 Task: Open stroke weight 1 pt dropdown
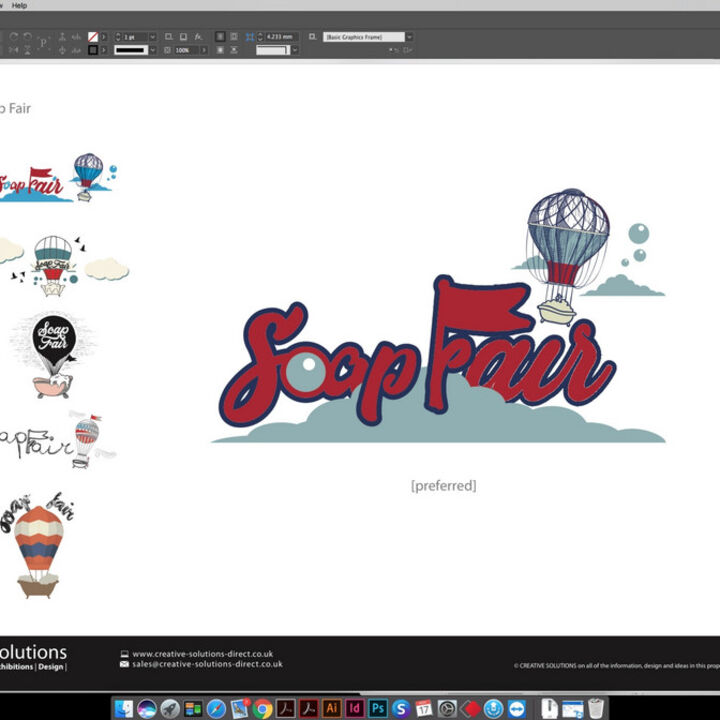click(152, 37)
